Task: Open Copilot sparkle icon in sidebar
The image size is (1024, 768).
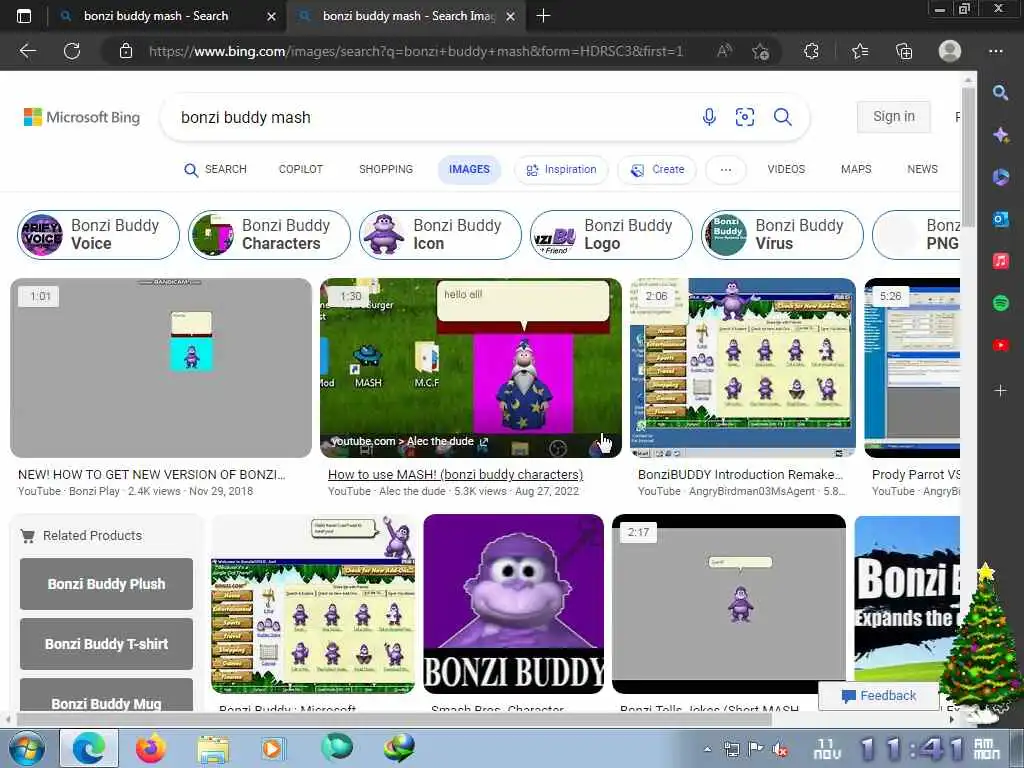Action: pos(1000,135)
